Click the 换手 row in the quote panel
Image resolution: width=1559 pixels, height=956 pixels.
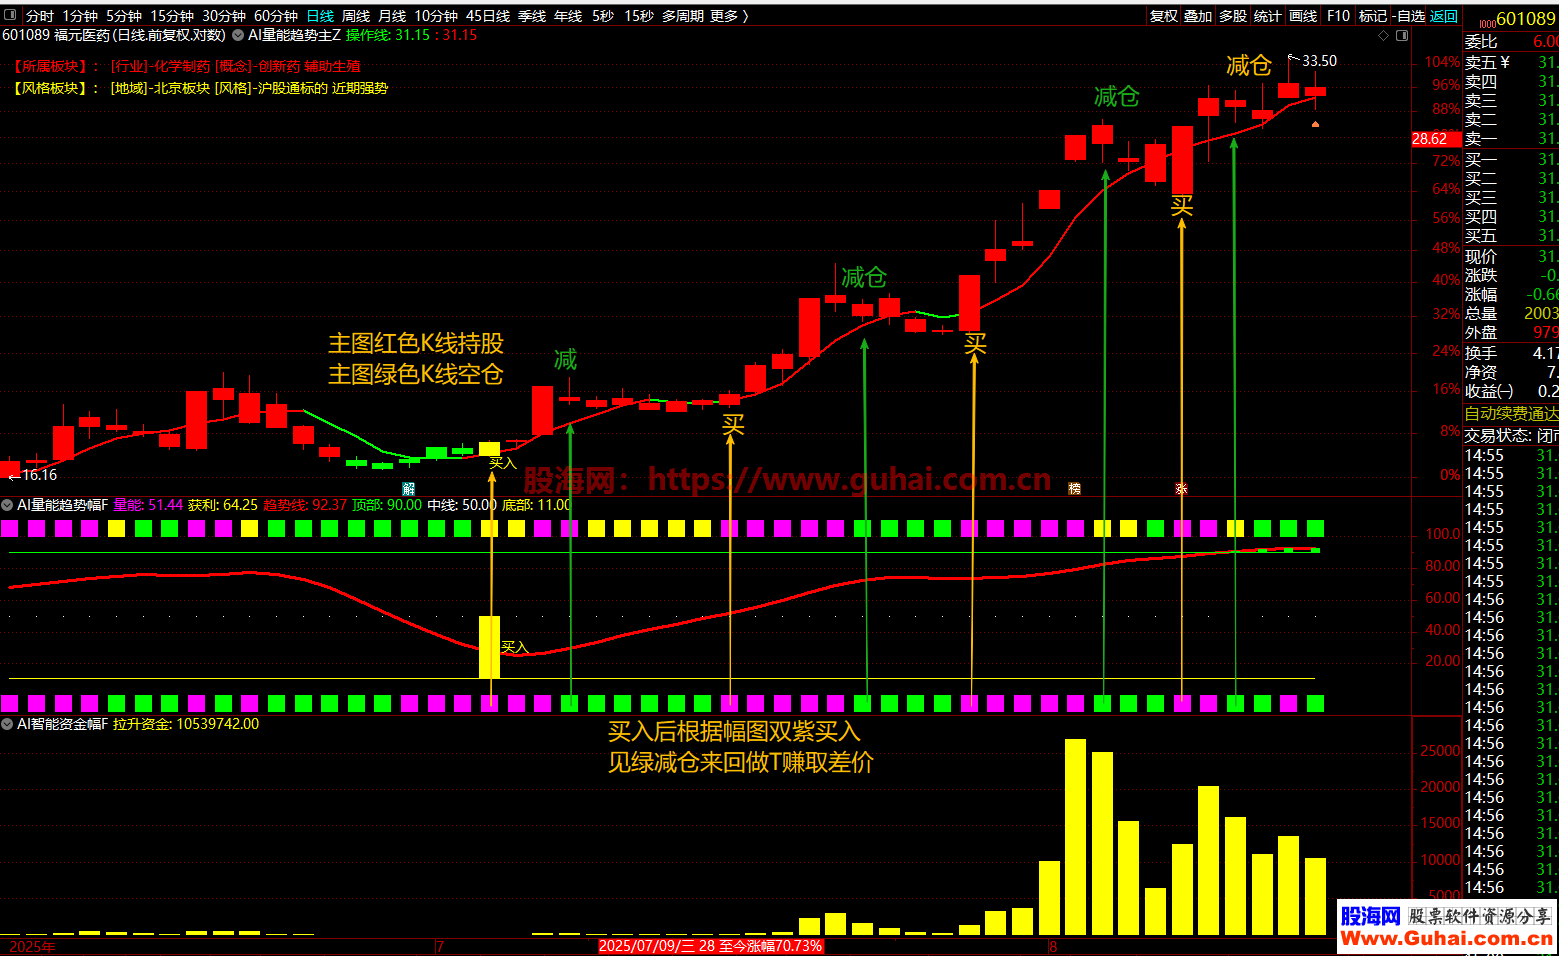point(1511,353)
